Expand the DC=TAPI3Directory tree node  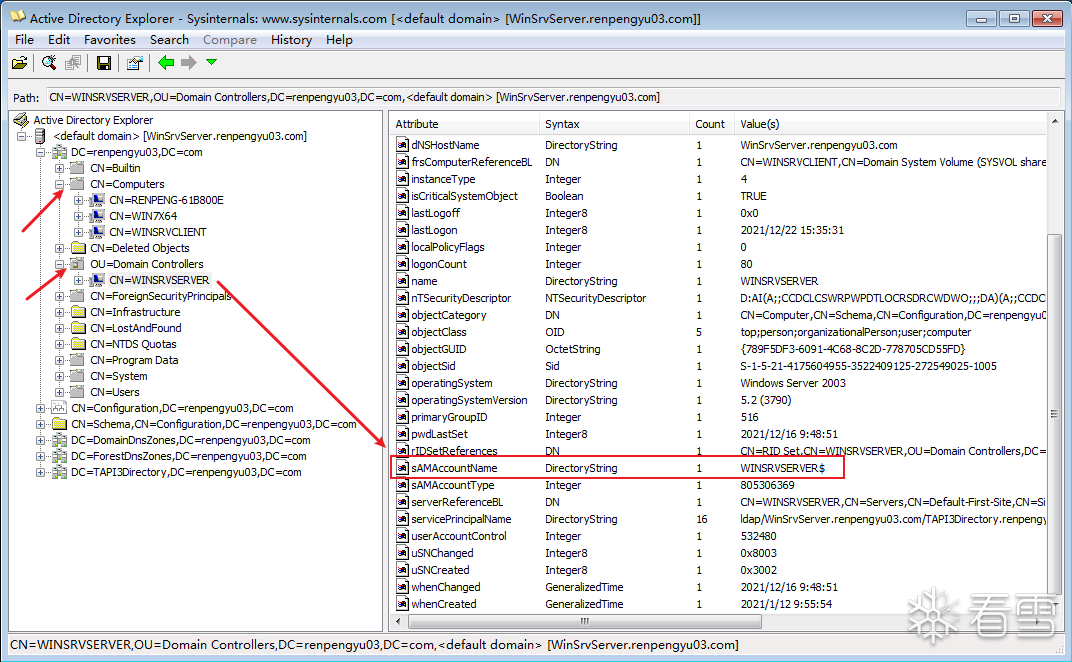pos(40,472)
